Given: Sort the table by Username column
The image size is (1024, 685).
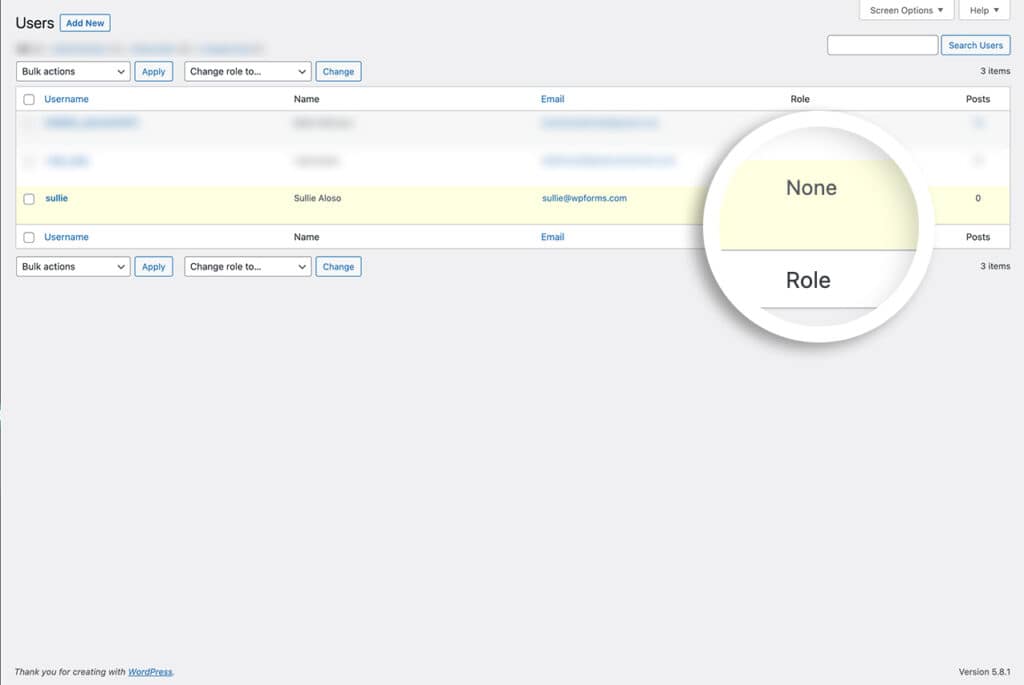Looking at the screenshot, I should tap(66, 99).
